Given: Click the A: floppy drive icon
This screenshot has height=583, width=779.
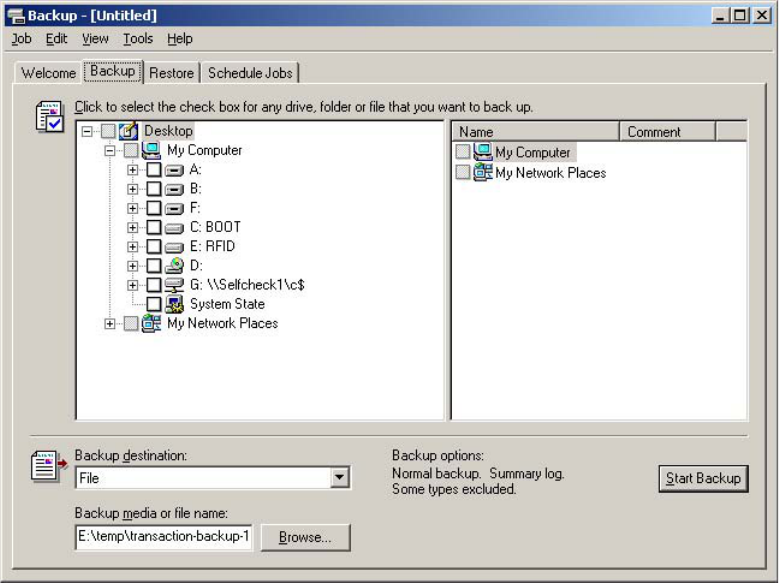Looking at the screenshot, I should (174, 170).
